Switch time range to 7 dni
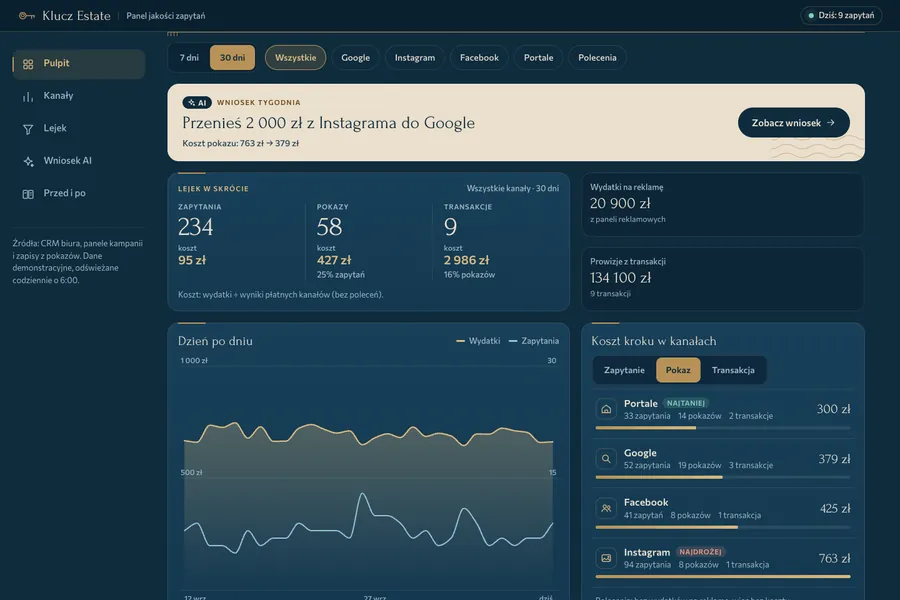This screenshot has height=600, width=900. (x=189, y=57)
